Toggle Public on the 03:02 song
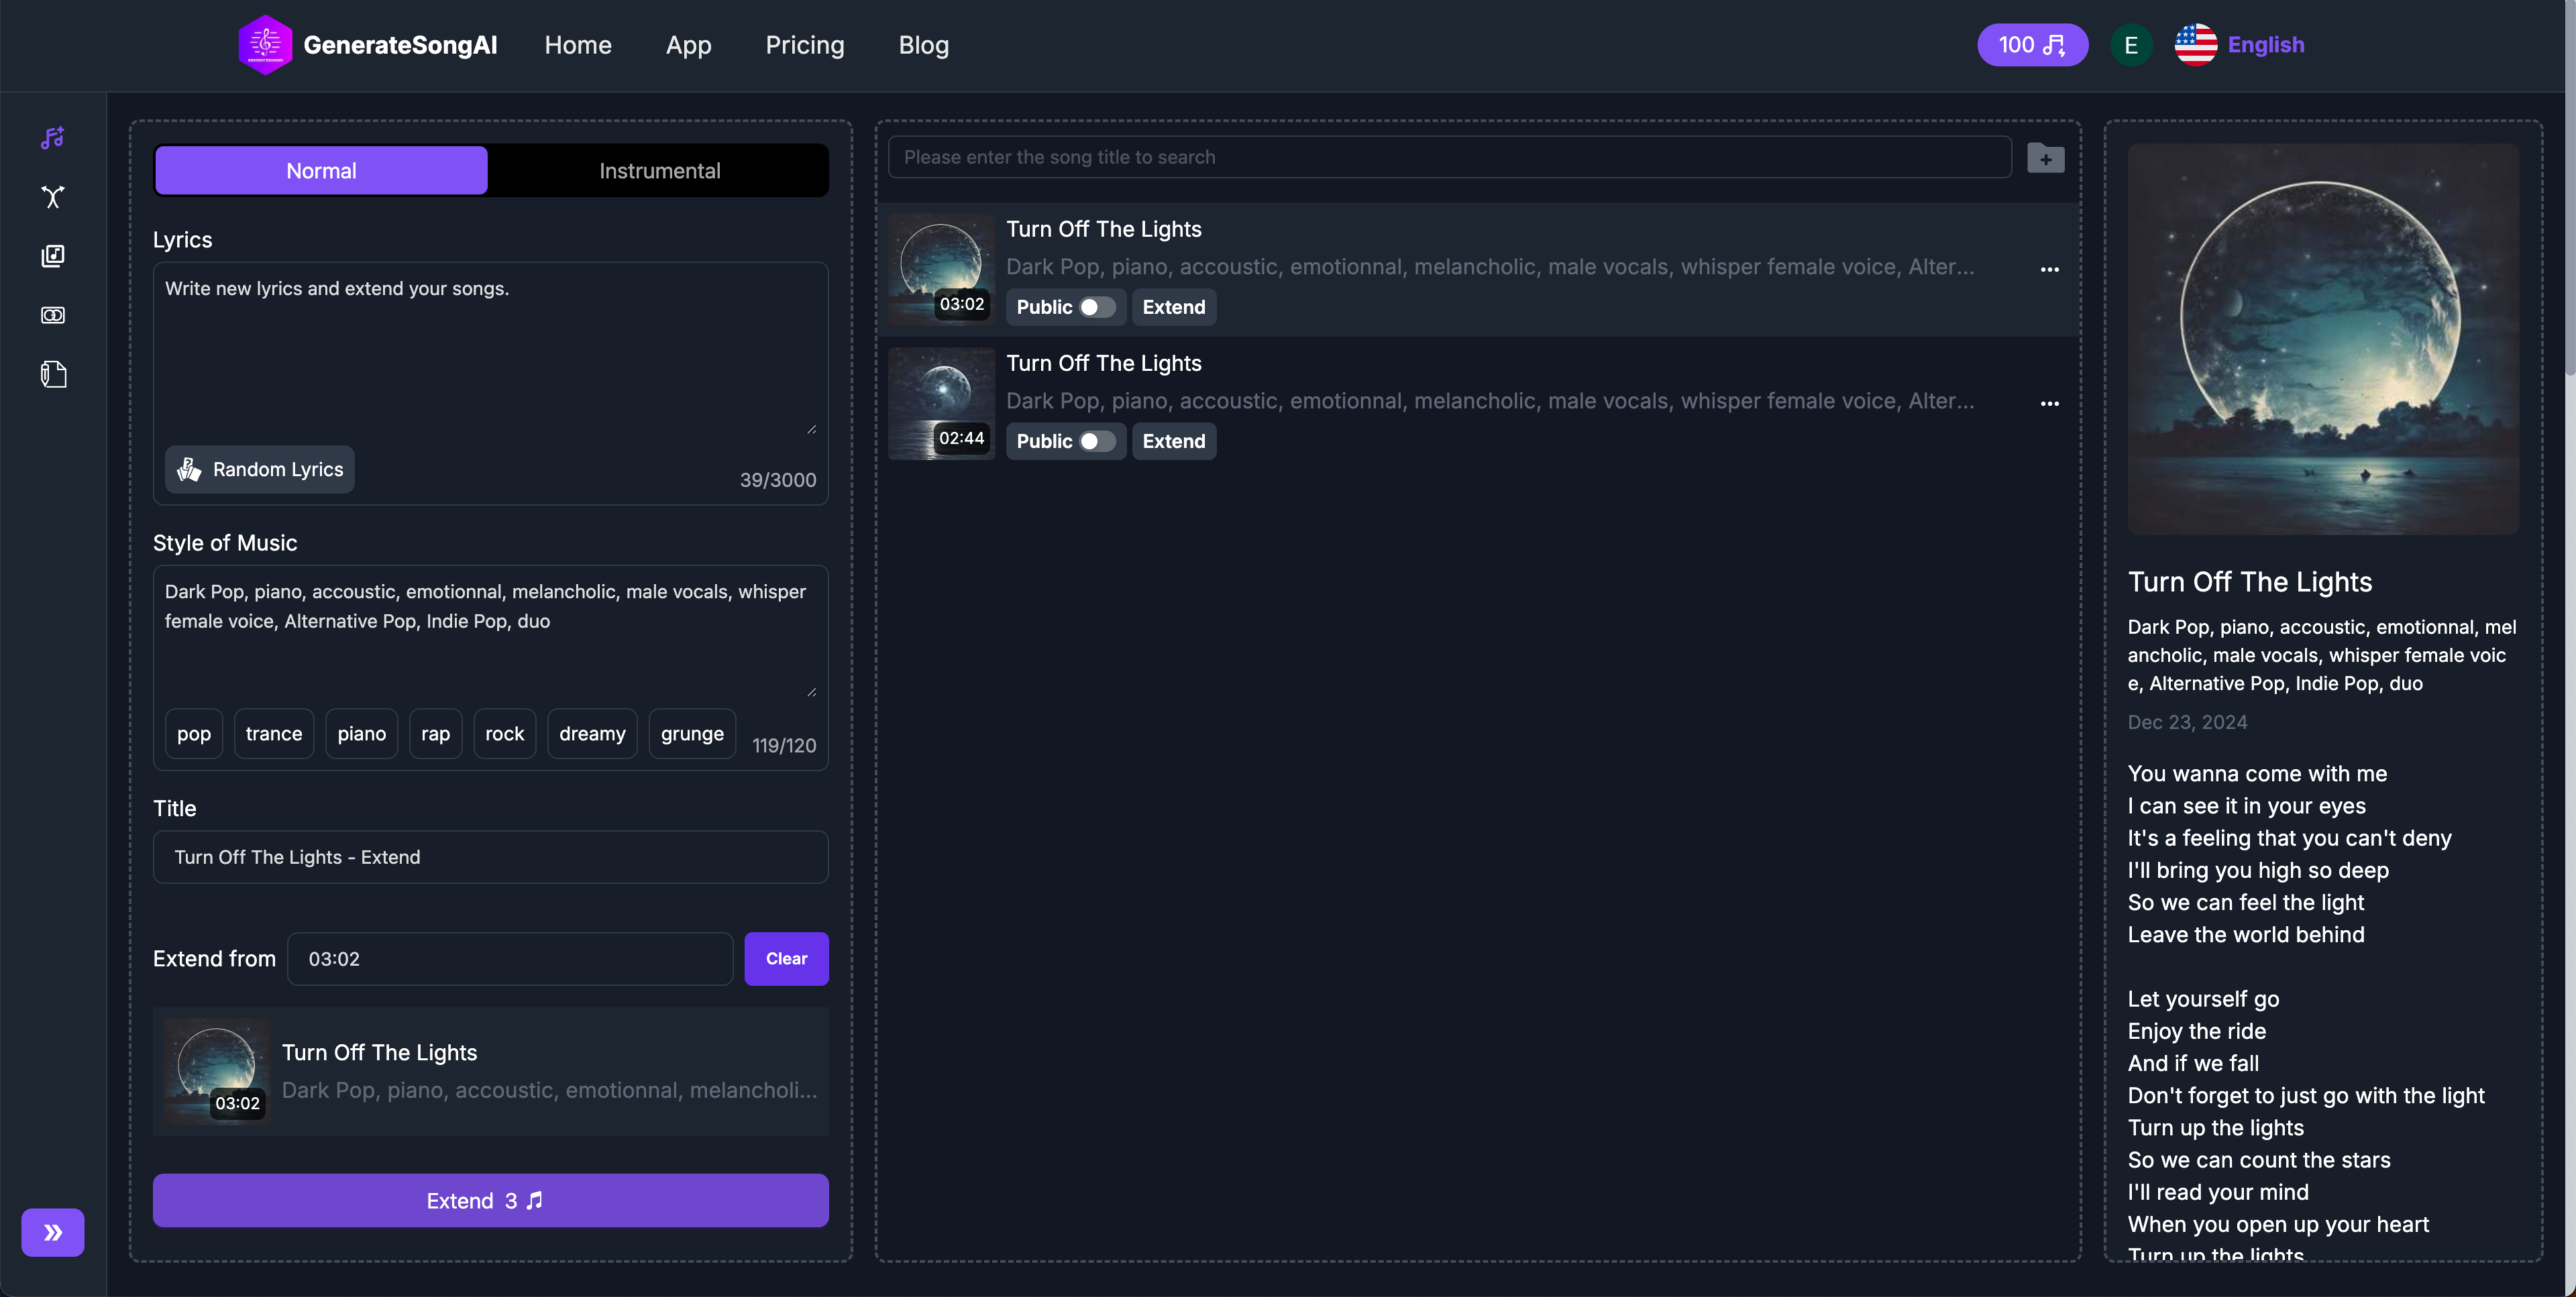The image size is (2576, 1297). point(1096,307)
